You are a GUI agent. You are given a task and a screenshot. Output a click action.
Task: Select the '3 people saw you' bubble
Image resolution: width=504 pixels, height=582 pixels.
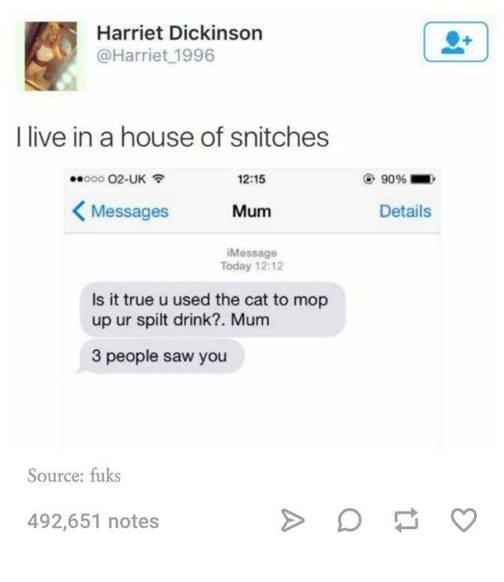161,356
